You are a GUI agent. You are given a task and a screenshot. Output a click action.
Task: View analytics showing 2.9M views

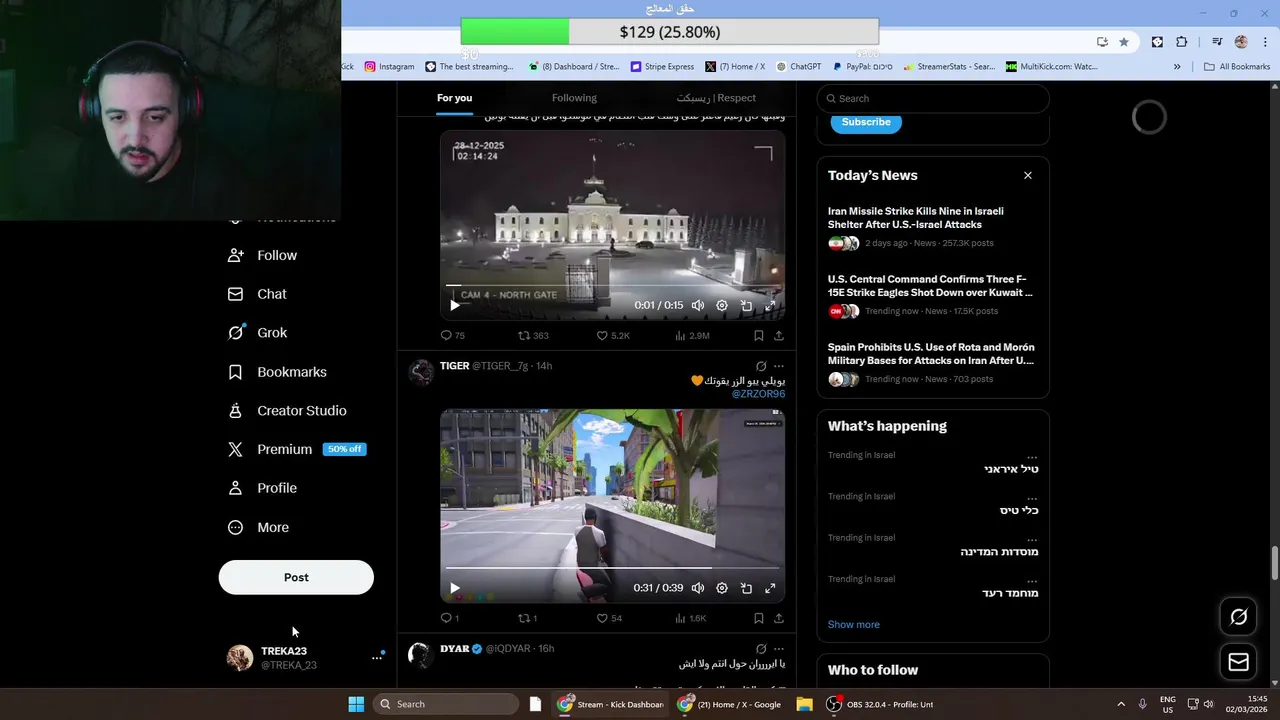[x=692, y=335]
